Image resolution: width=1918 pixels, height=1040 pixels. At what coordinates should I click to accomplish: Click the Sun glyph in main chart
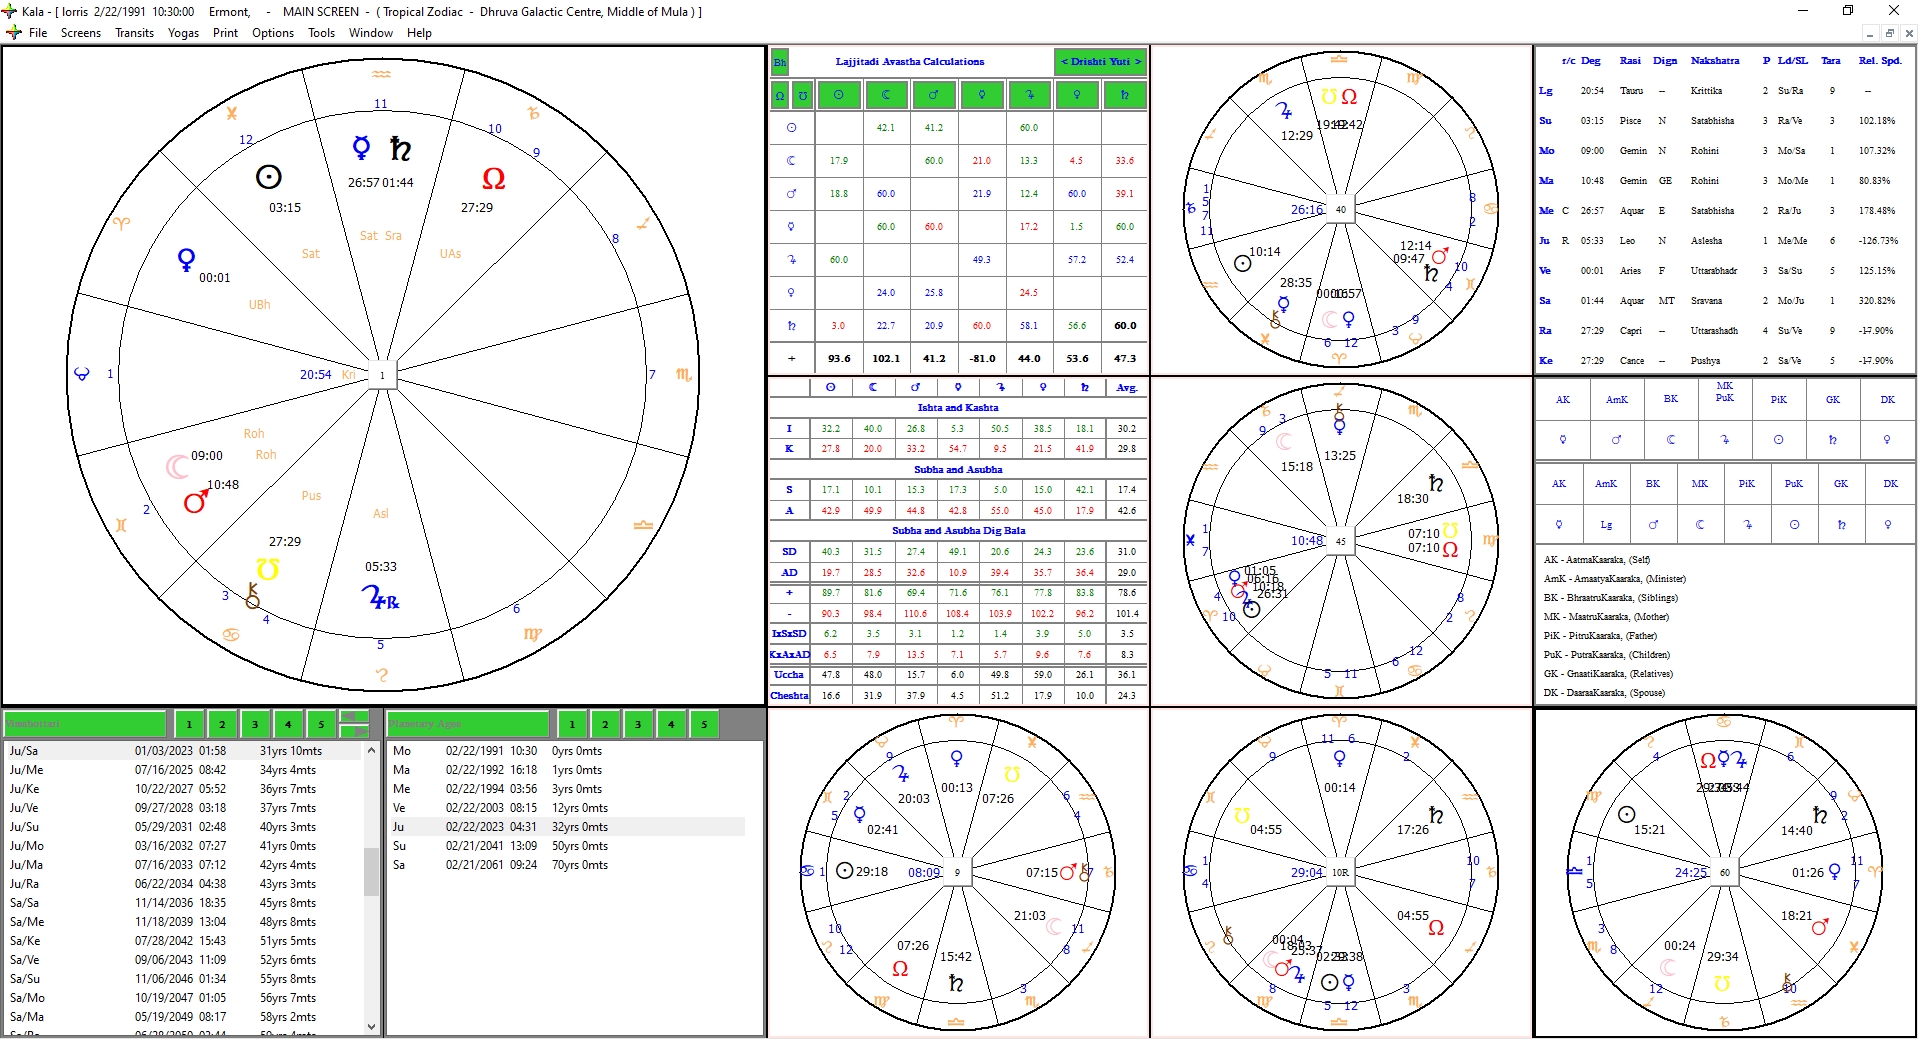coord(268,177)
